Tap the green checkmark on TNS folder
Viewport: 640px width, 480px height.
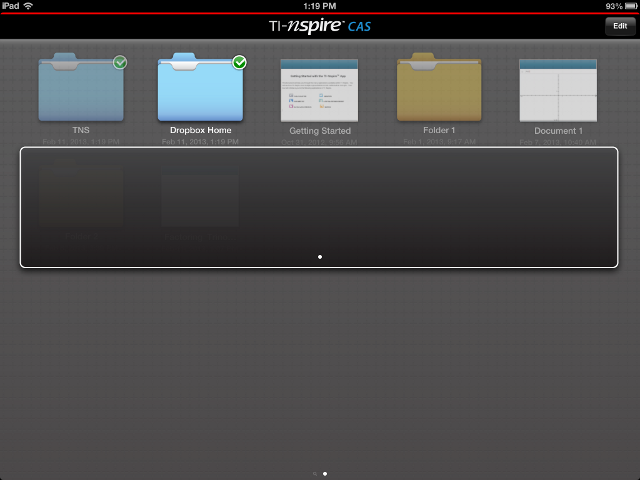(120, 63)
